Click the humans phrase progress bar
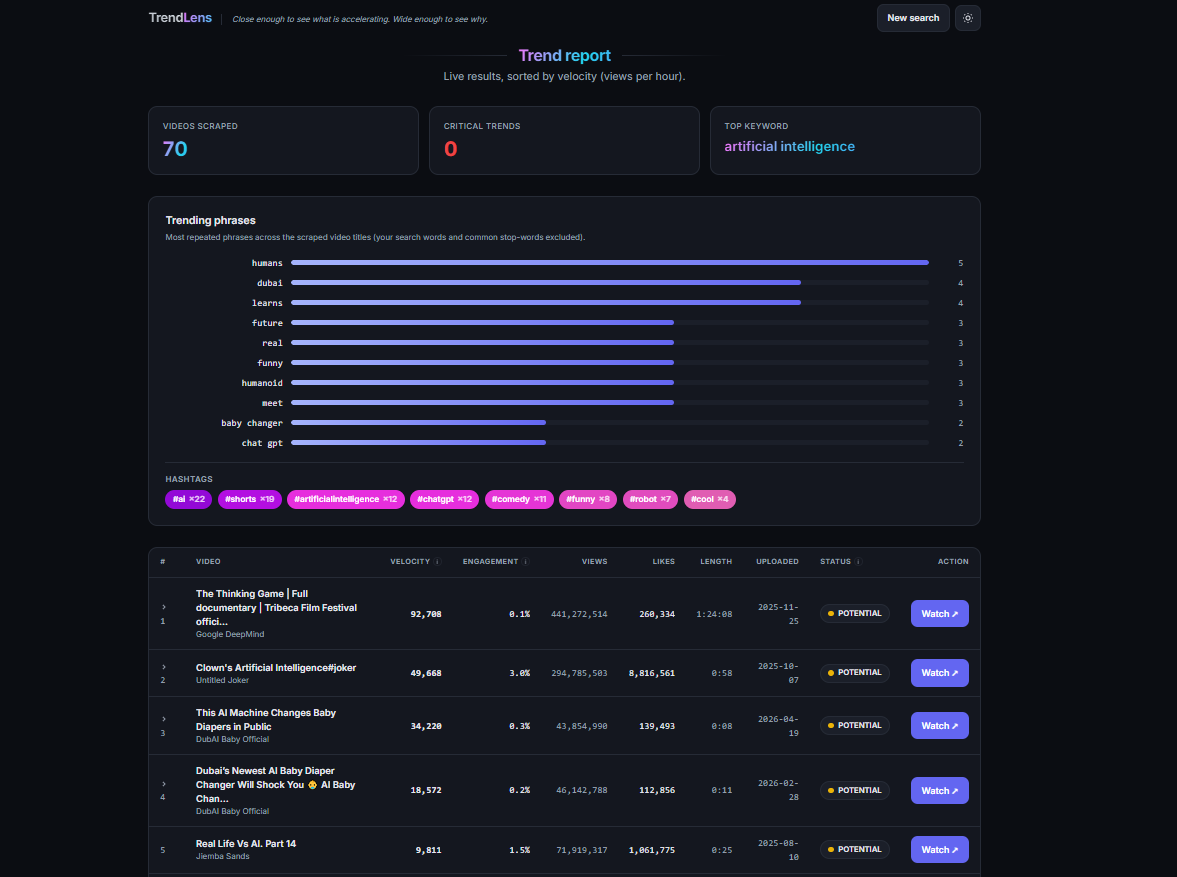1177x877 pixels. coord(610,263)
